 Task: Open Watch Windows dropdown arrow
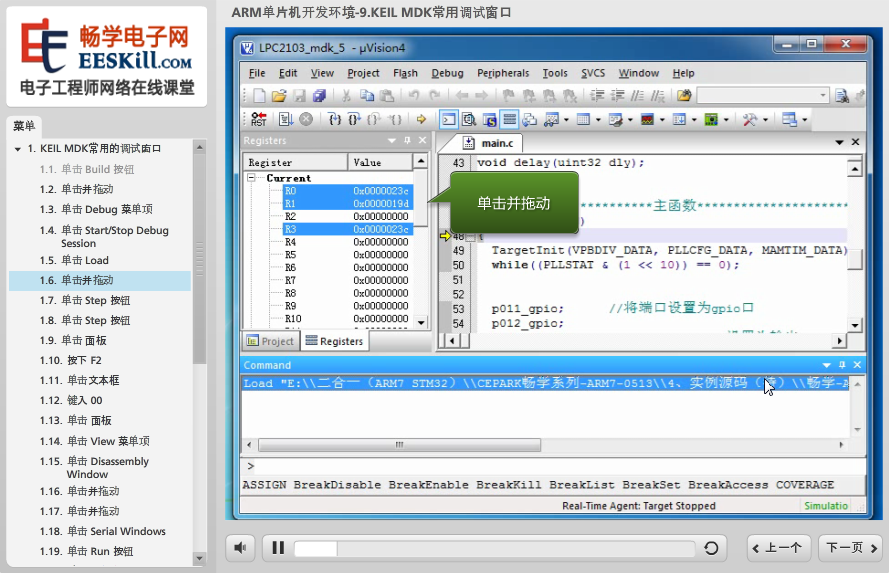click(566, 120)
